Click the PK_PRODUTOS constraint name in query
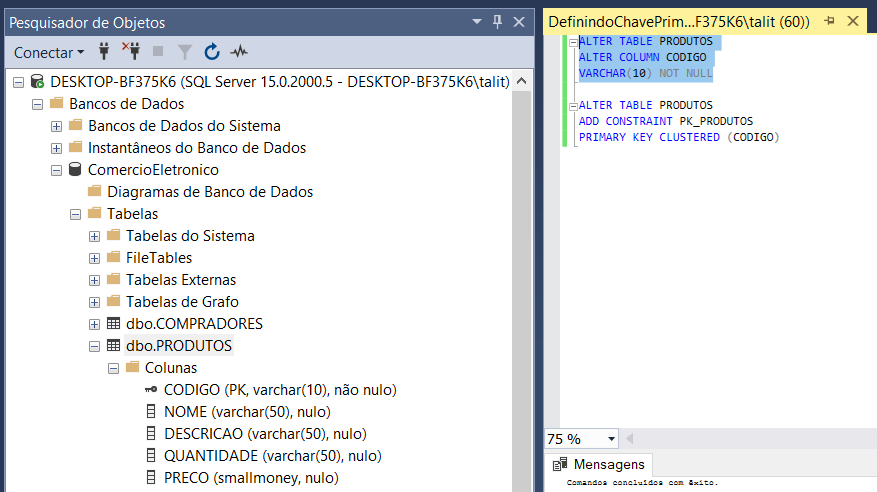 pos(716,121)
